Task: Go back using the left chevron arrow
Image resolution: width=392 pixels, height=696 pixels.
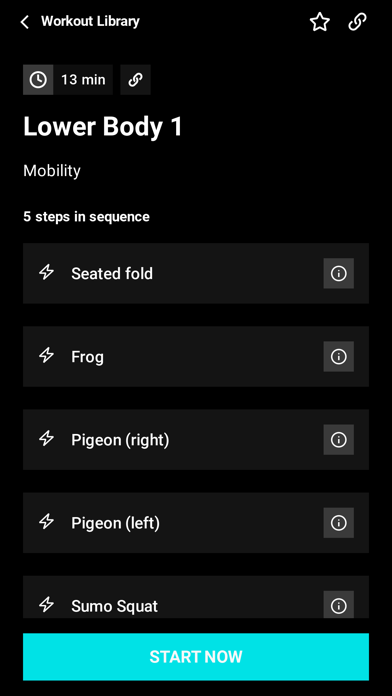Action: pos(25,22)
